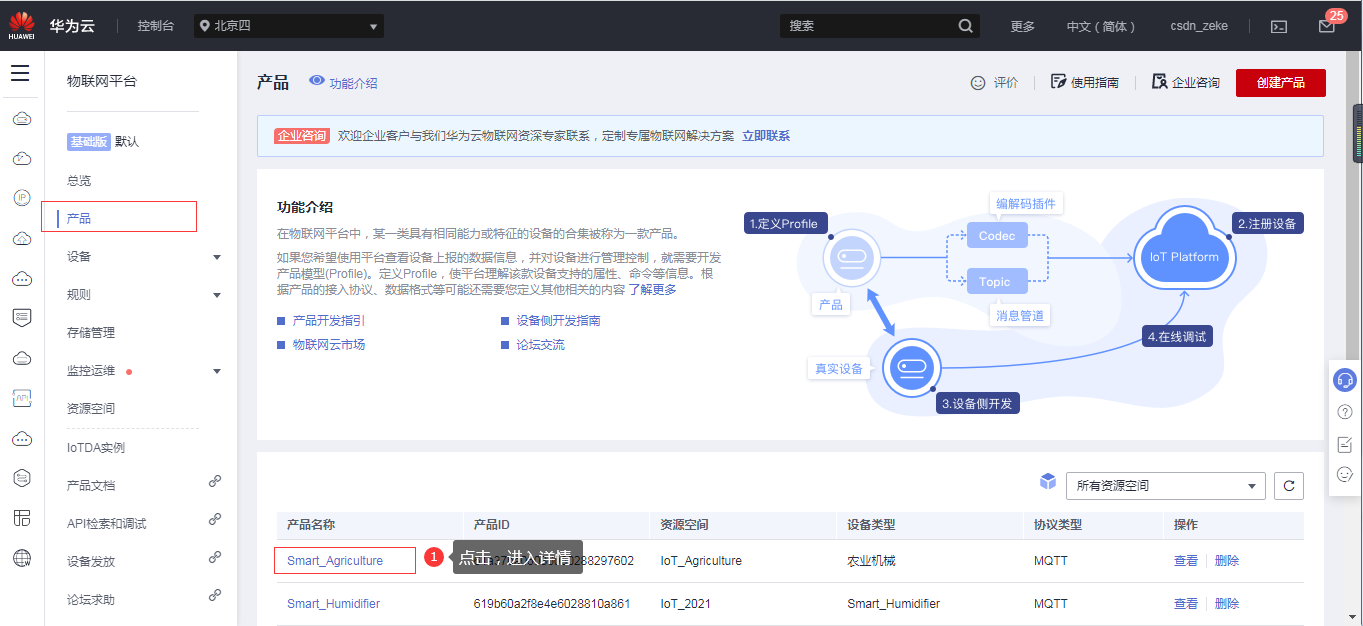The width and height of the screenshot is (1363, 626).
Task: Click the 立即联系 link
Action: pyautogui.click(x=766, y=136)
